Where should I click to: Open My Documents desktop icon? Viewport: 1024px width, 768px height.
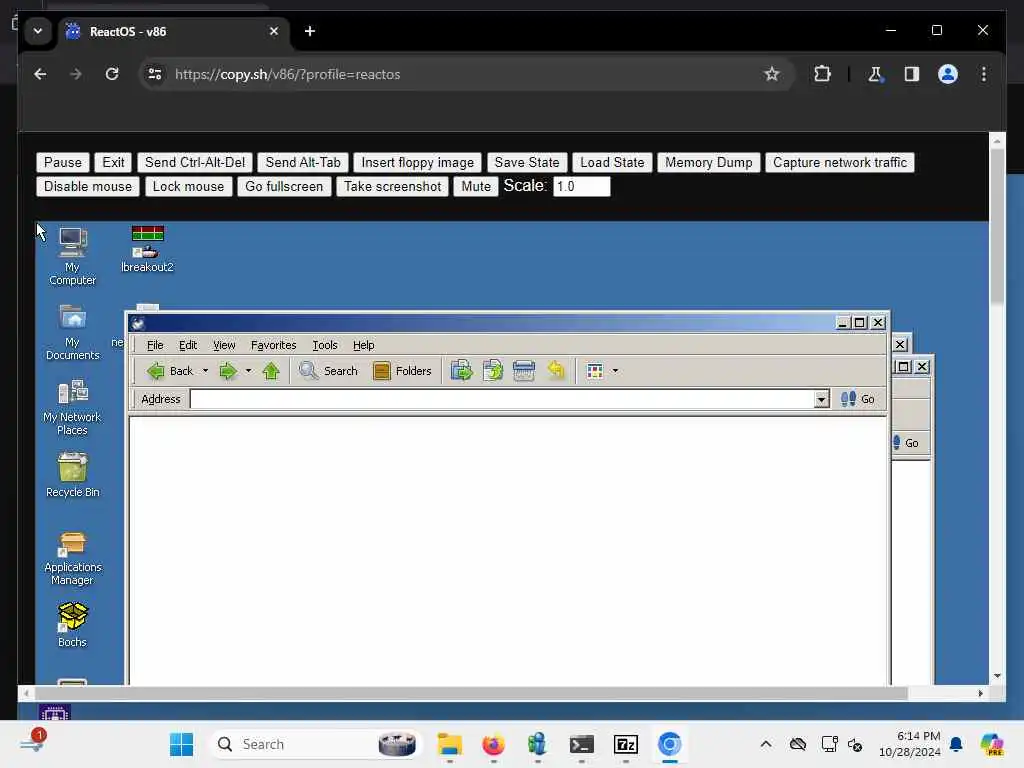point(72,331)
